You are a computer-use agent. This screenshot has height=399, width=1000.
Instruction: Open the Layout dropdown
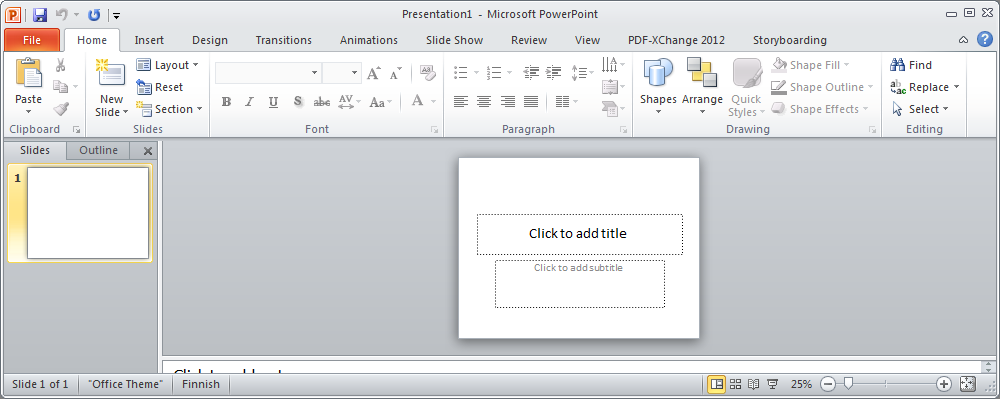point(168,65)
